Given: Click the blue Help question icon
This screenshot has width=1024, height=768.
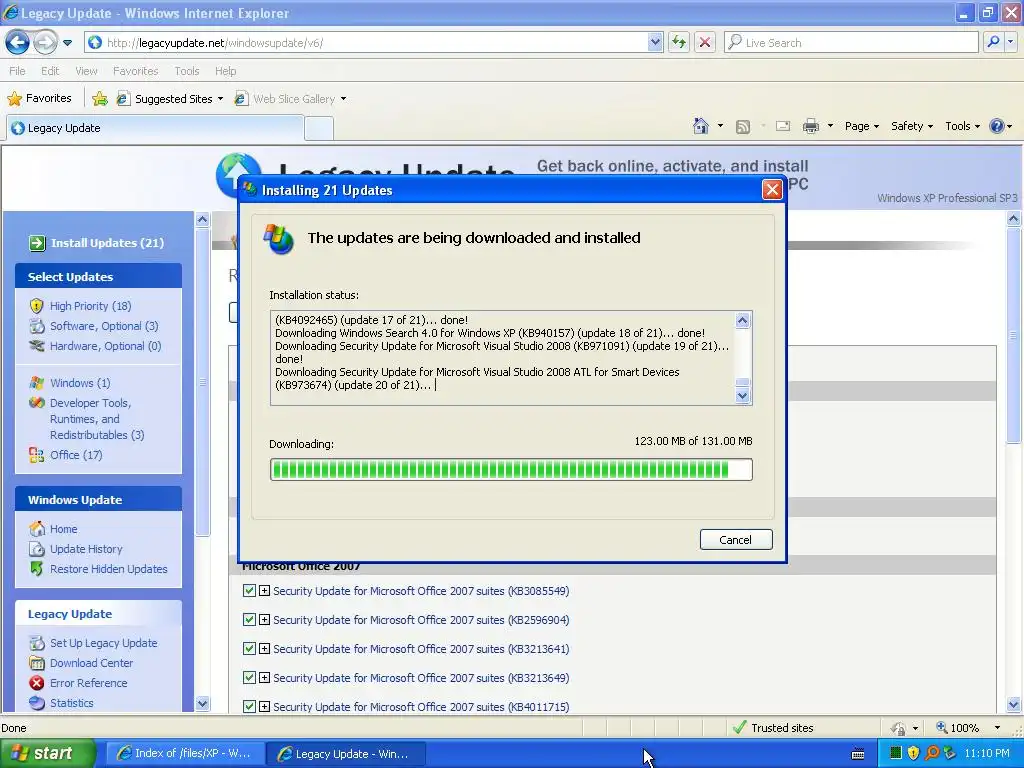Looking at the screenshot, I should pos(997,126).
